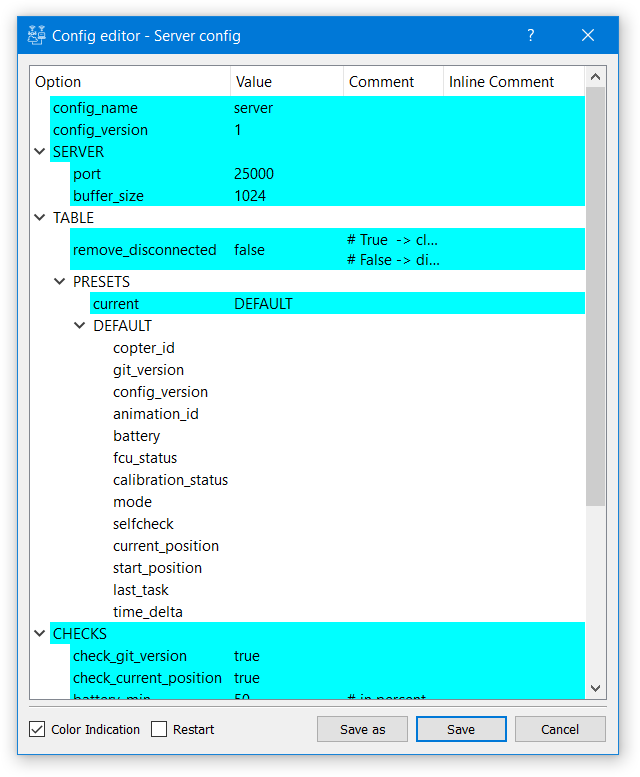Select the mode item
Viewport: 640px width, 777px height.
(x=132, y=501)
